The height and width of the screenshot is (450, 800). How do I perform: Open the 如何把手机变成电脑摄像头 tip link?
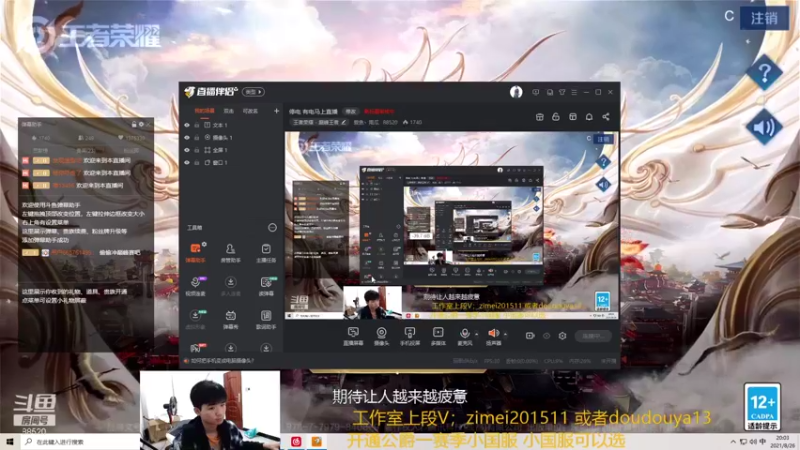coord(222,361)
